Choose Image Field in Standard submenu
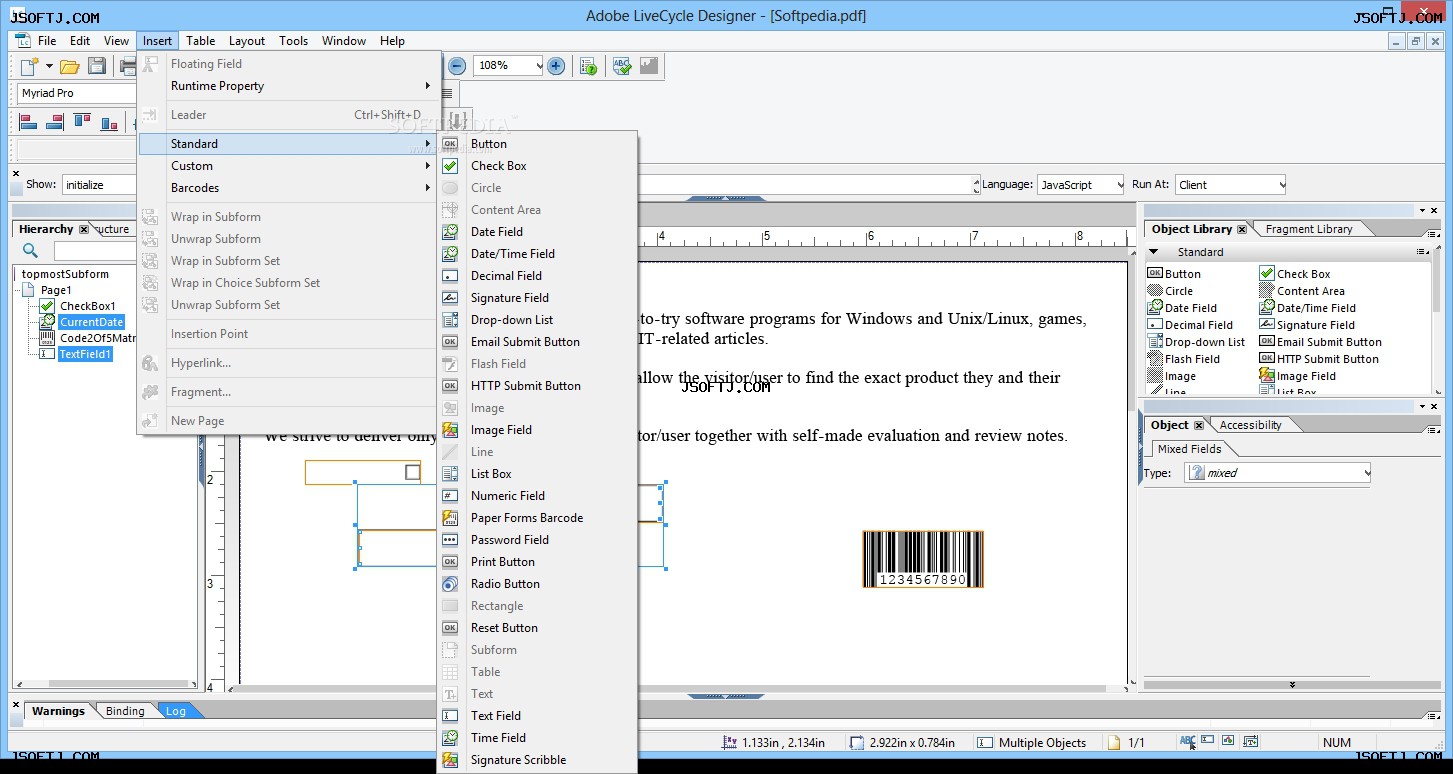This screenshot has width=1453, height=774. 537,430
